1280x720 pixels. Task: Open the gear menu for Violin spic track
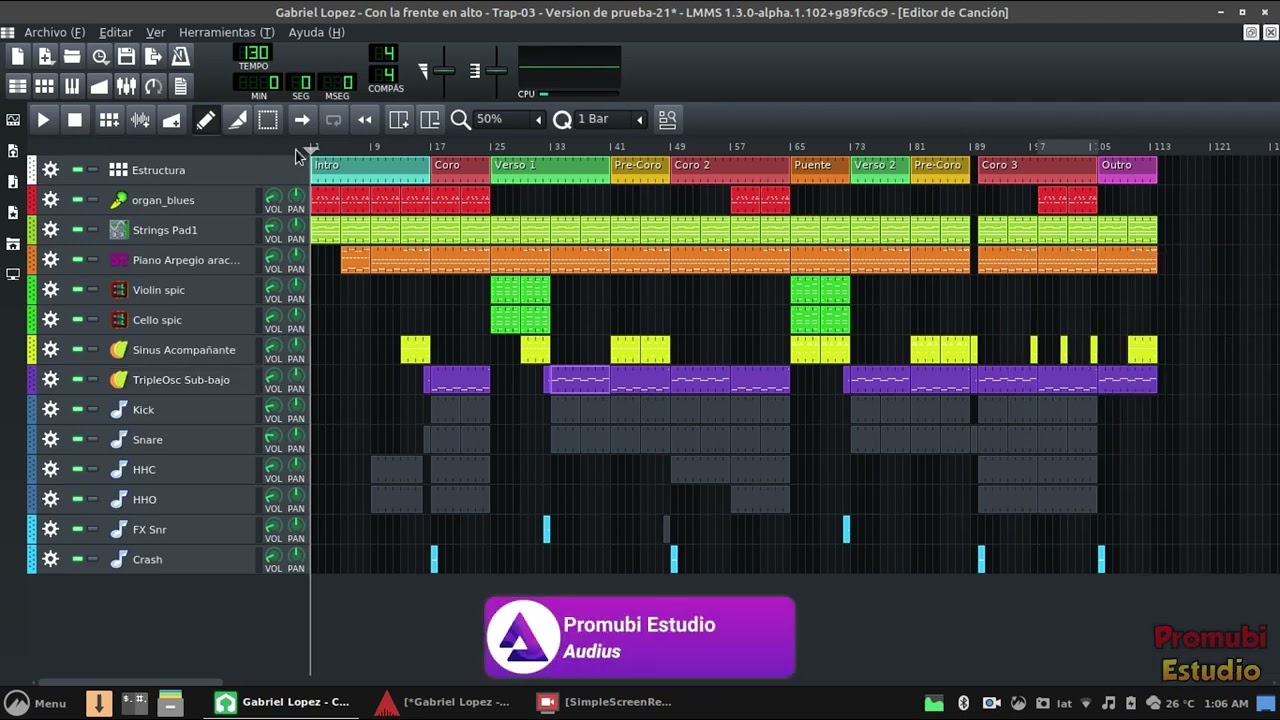(50, 290)
